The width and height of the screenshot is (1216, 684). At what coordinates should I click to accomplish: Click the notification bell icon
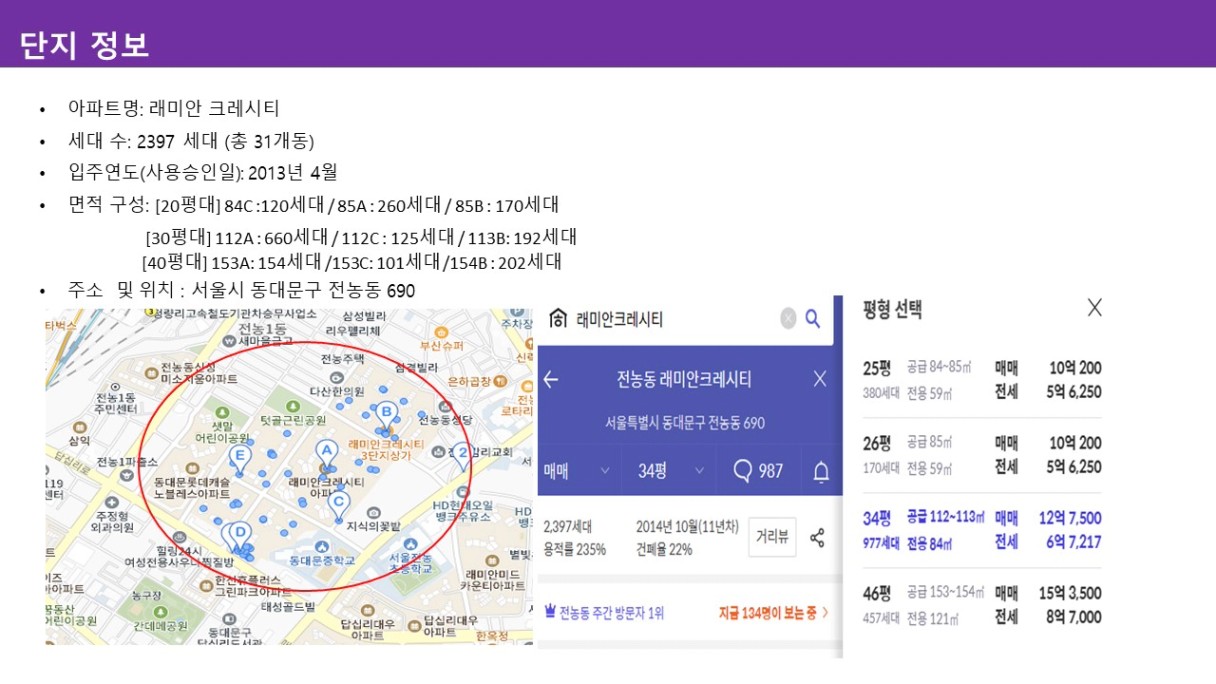point(821,471)
